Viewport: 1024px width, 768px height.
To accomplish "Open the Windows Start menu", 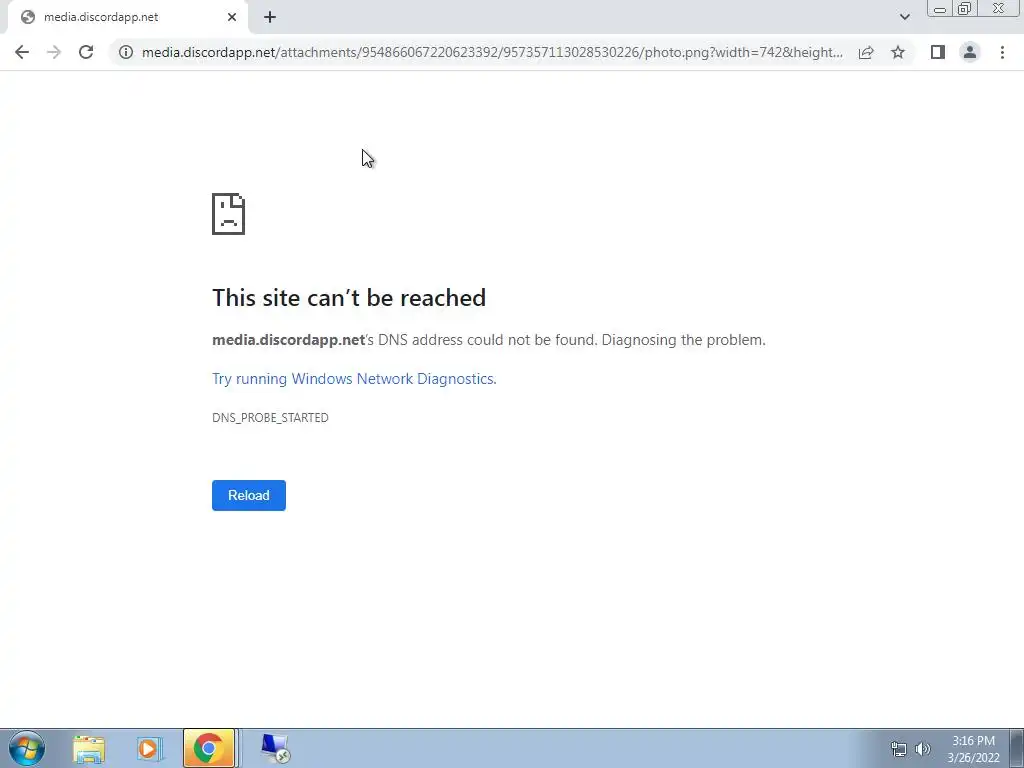I will tap(27, 748).
